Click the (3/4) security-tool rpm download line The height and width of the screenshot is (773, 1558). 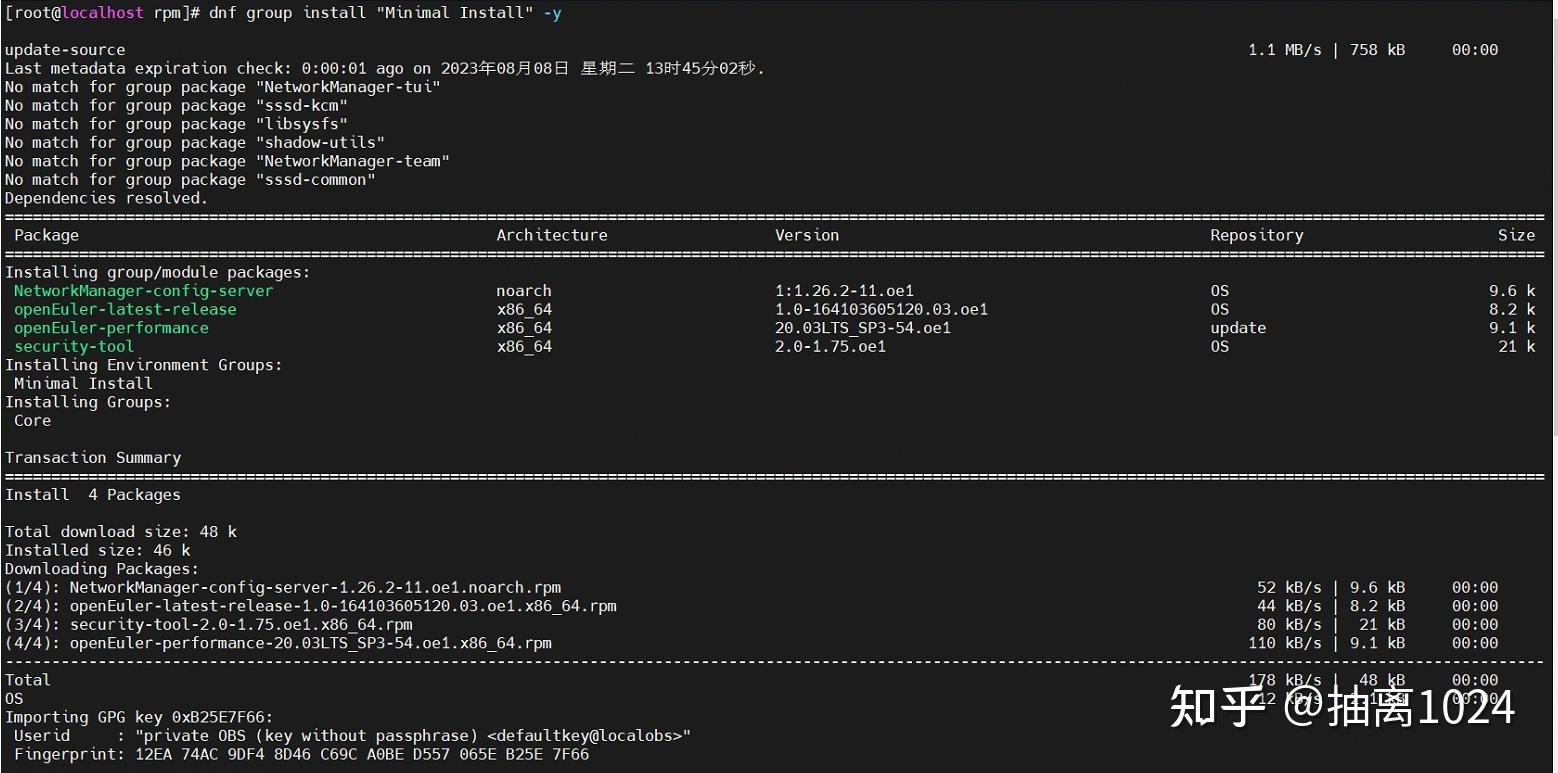coord(209,625)
